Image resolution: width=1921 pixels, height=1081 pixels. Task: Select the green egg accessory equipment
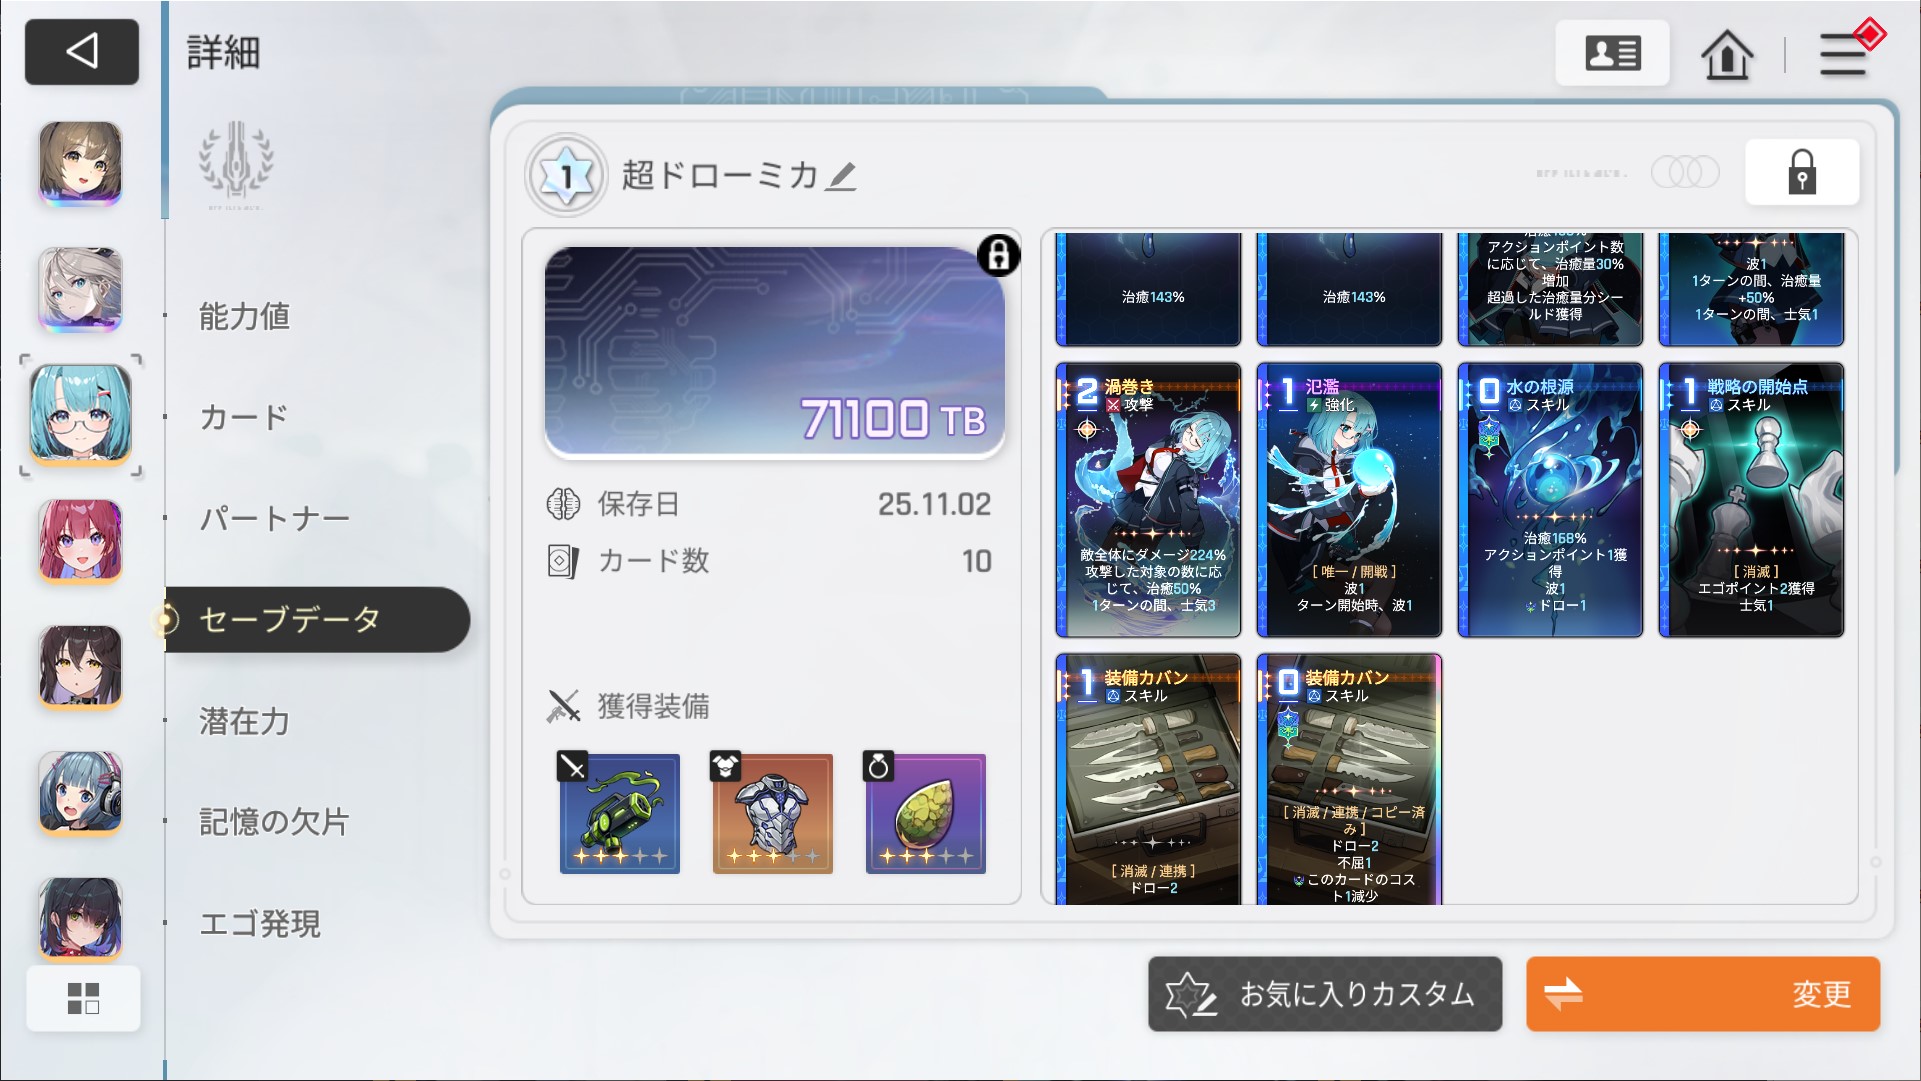925,812
